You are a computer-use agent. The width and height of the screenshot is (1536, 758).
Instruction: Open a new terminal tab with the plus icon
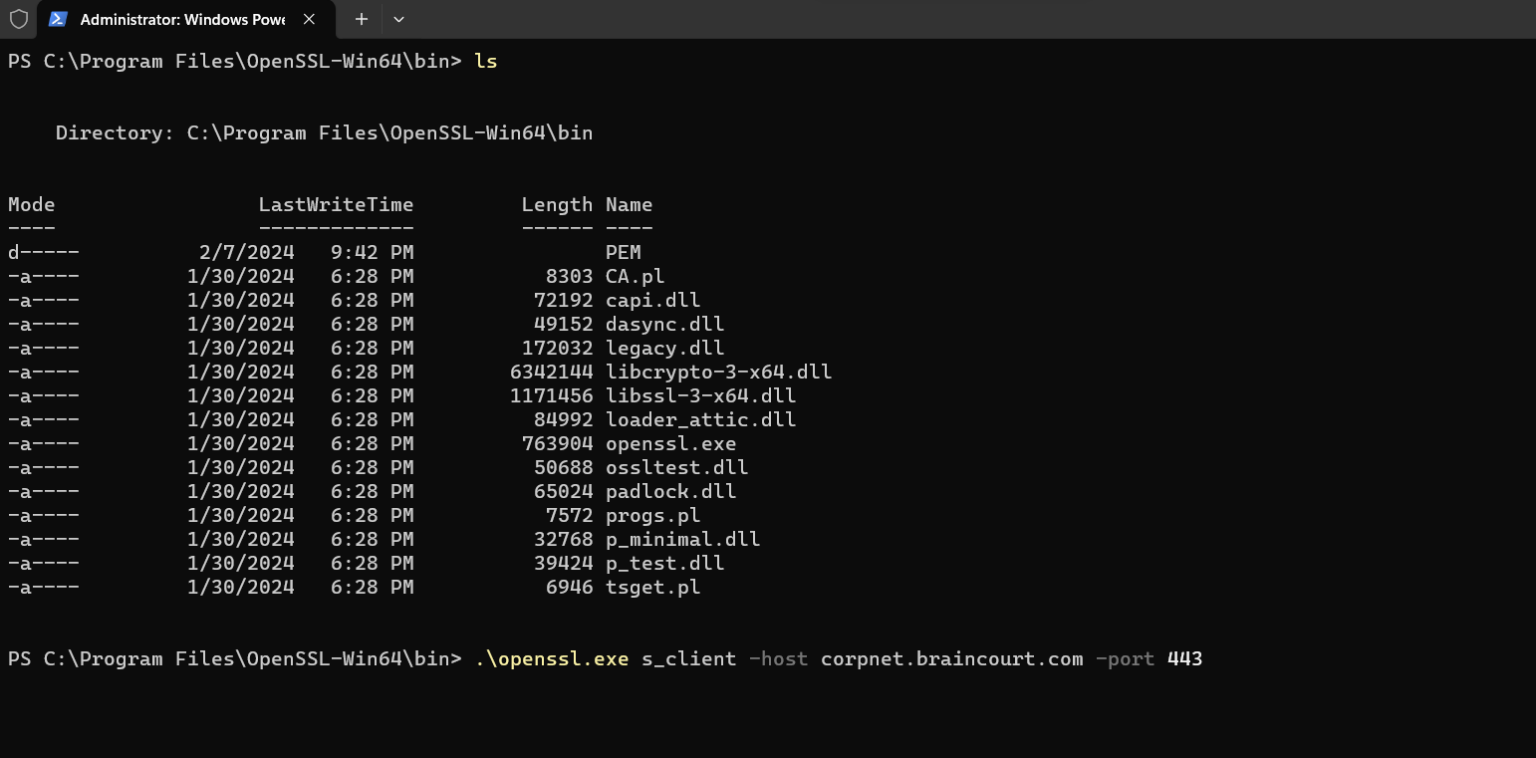(x=360, y=19)
